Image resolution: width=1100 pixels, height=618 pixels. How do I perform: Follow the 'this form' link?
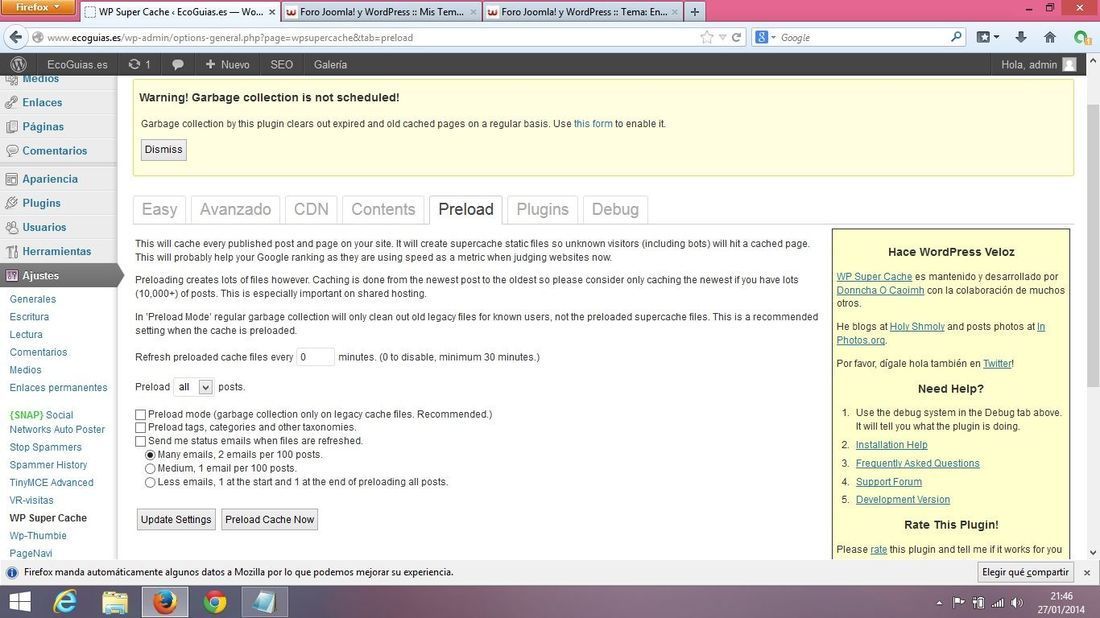point(593,123)
